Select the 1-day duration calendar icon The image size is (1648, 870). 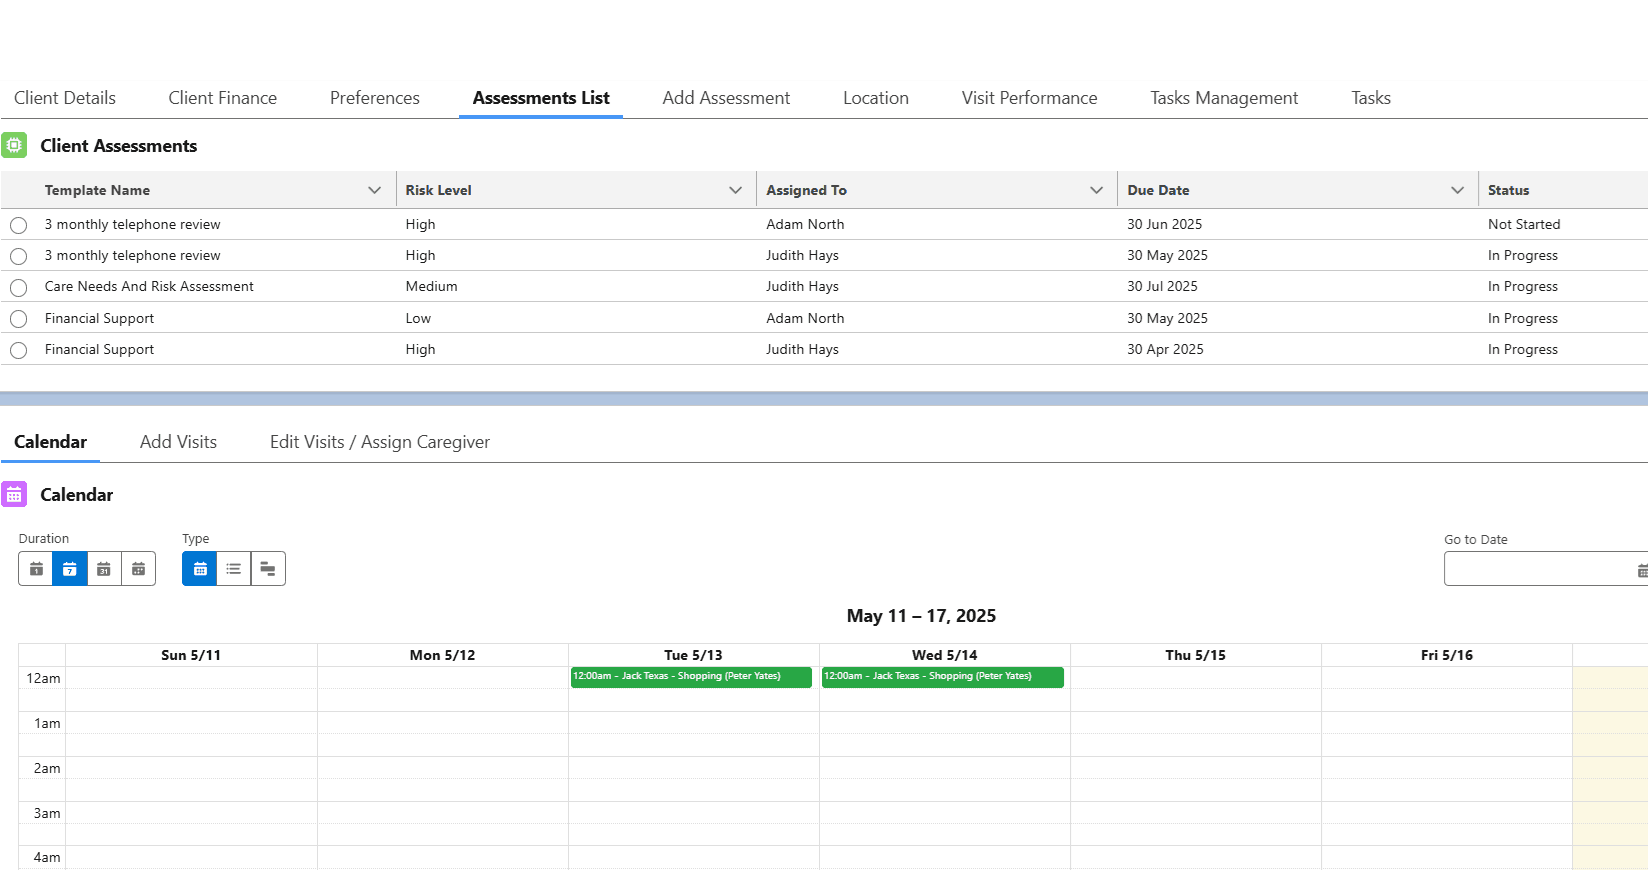[x=36, y=569]
